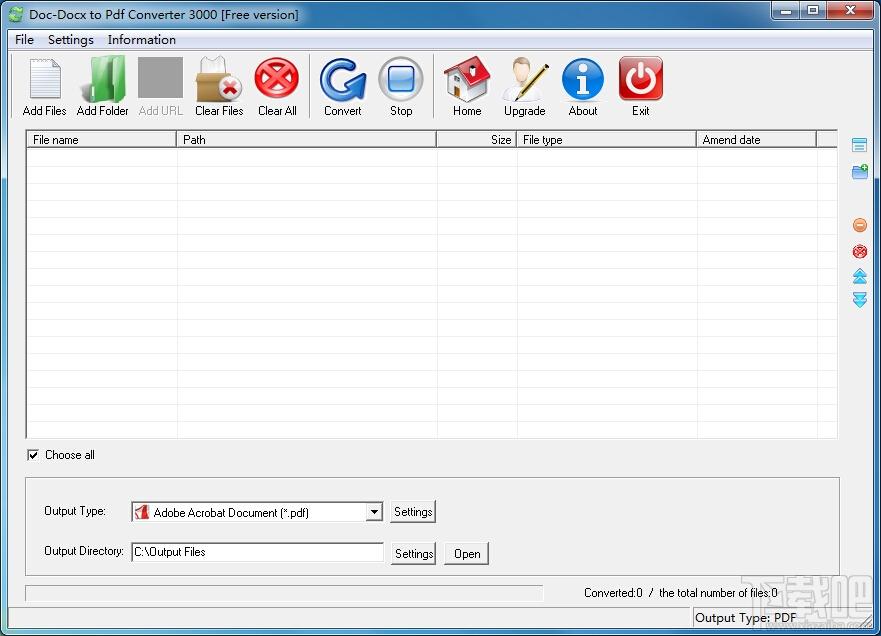Click 'Output Type: PDF' status bar text
Viewport: 881px width, 636px height.
click(x=746, y=618)
